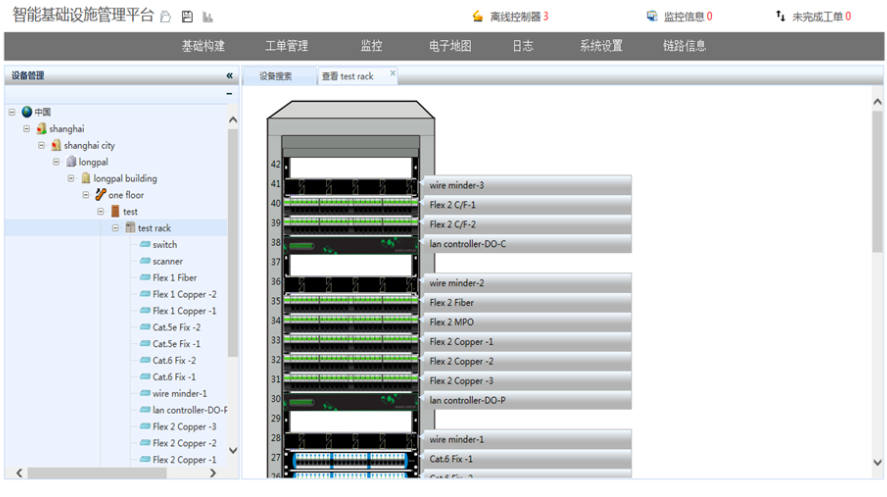Switch to the 设备搜索 tab
The width and height of the screenshot is (887, 497).
click(x=275, y=76)
